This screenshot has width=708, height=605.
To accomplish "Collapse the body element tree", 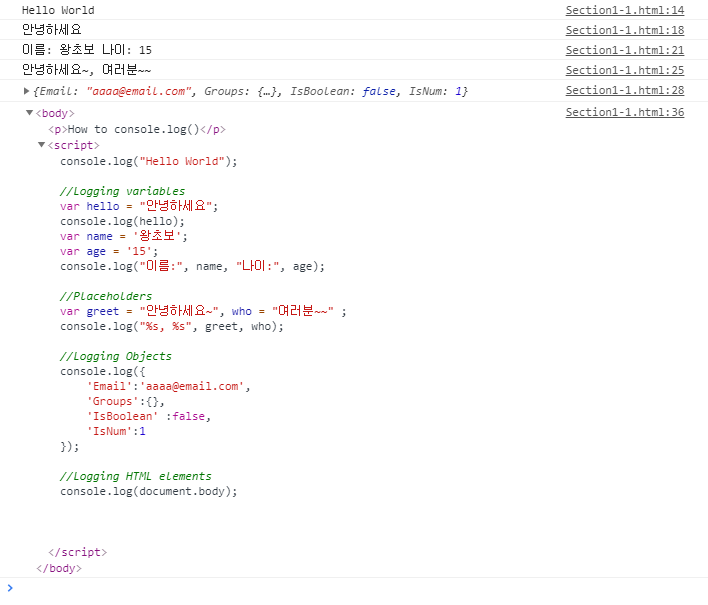I will 29,112.
